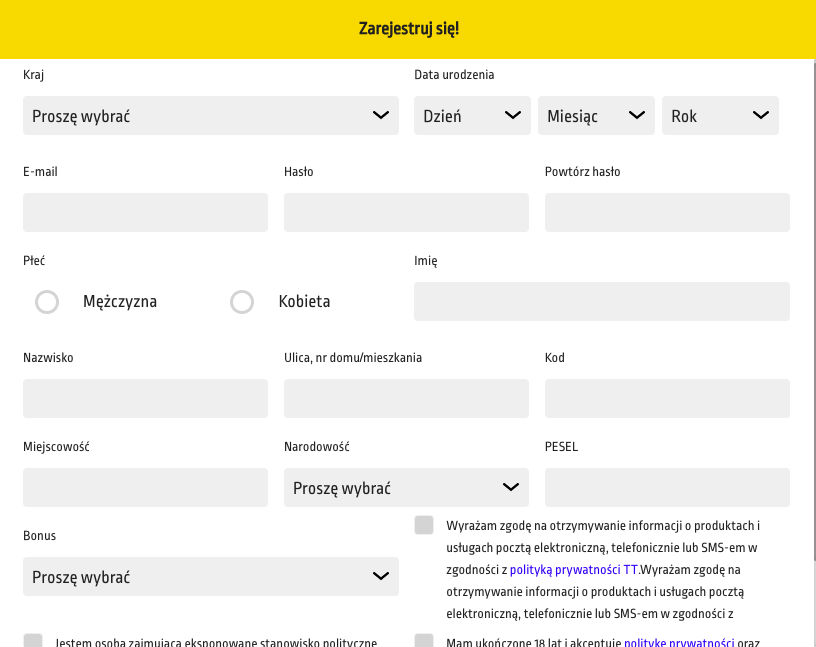Open the Bonus dropdown
This screenshot has height=647, width=816.
pos(211,576)
